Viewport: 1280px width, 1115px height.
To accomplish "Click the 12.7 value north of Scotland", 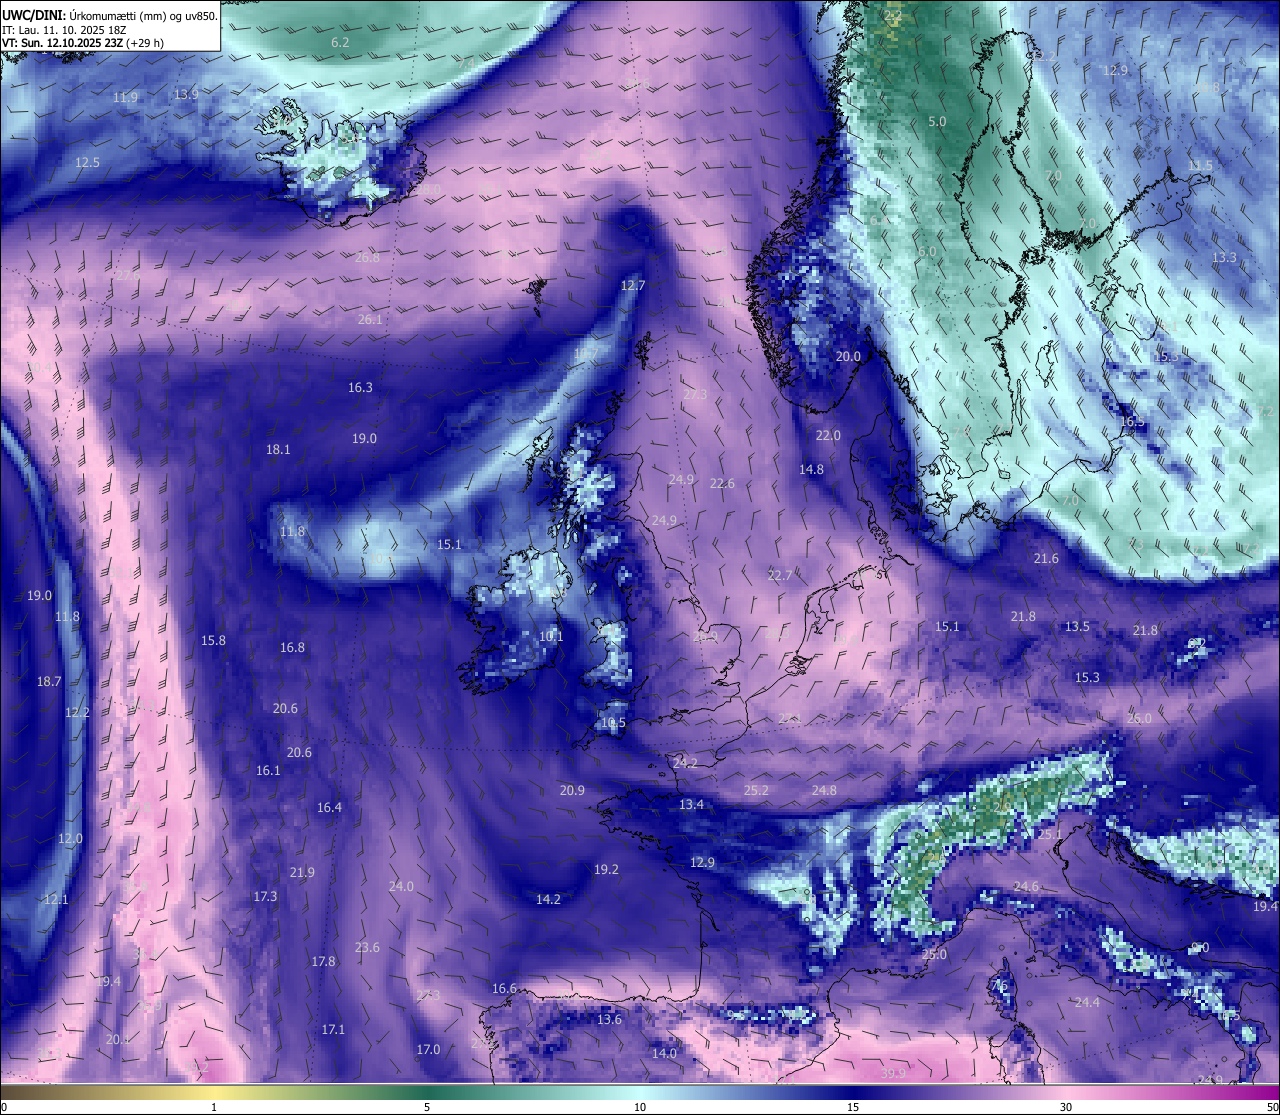I will (633, 285).
